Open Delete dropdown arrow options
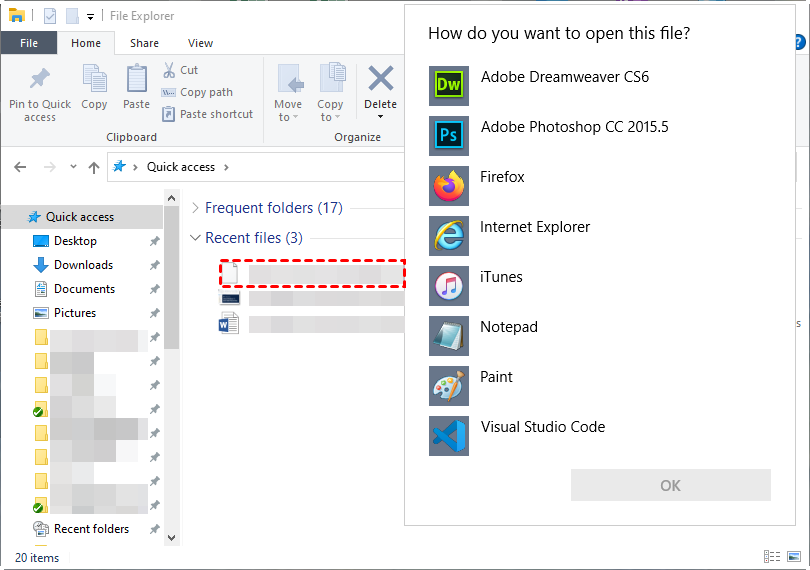810x570 pixels. [x=380, y=116]
